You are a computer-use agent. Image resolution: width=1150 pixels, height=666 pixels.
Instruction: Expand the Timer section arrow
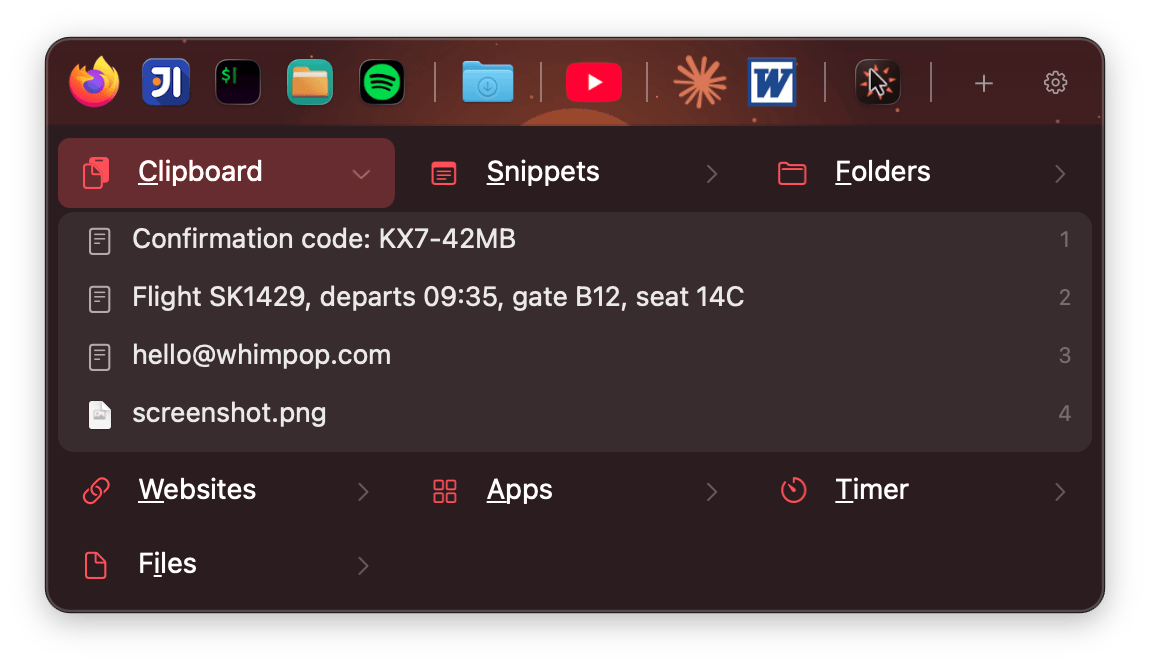(x=1060, y=491)
